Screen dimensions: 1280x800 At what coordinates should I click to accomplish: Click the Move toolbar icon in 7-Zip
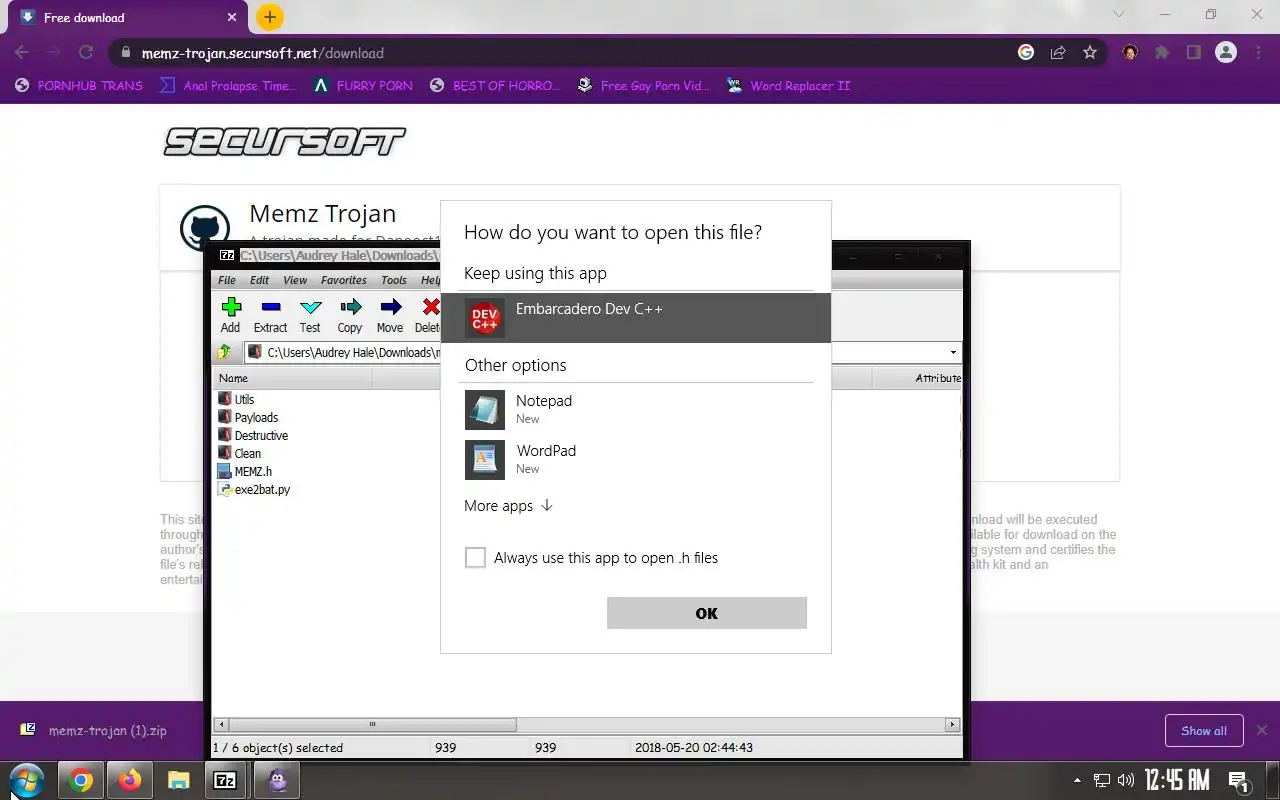click(390, 308)
